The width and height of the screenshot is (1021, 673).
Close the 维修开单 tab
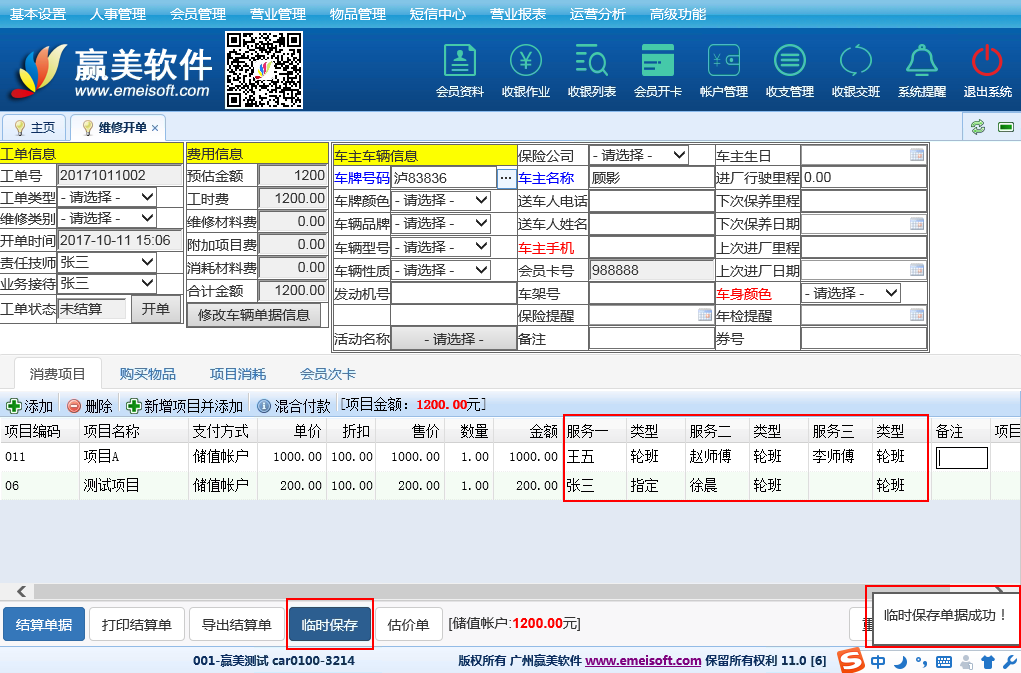(x=155, y=128)
